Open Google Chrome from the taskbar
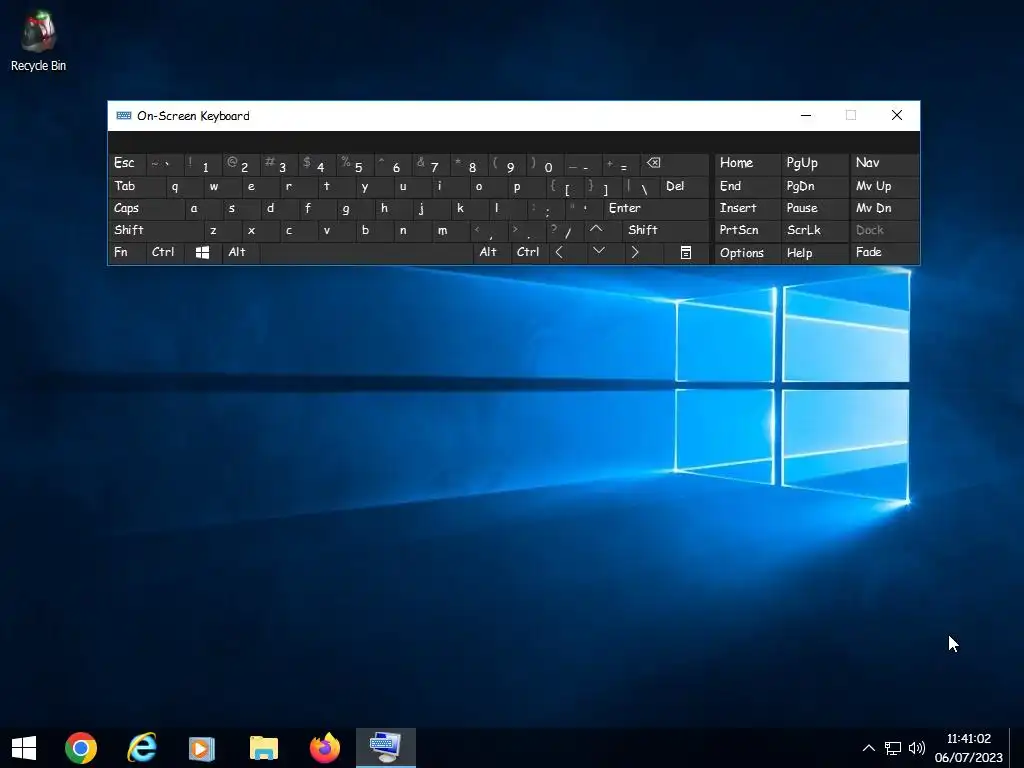The image size is (1024, 768). (x=81, y=748)
